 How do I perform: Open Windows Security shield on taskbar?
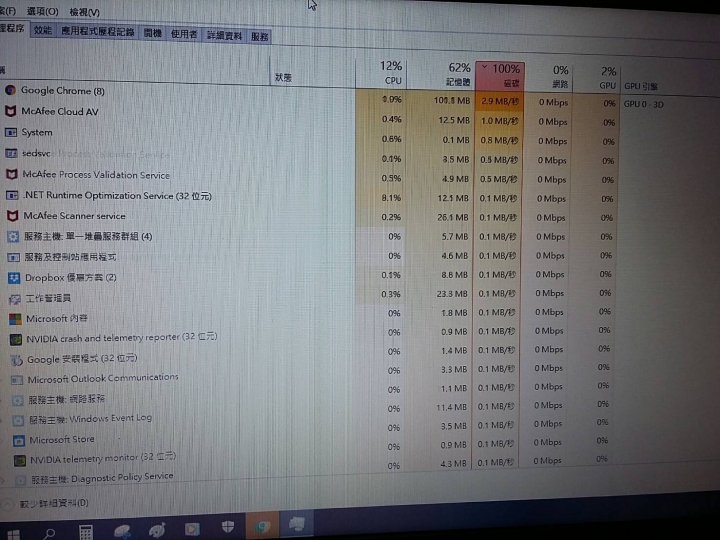pyautogui.click(x=228, y=526)
